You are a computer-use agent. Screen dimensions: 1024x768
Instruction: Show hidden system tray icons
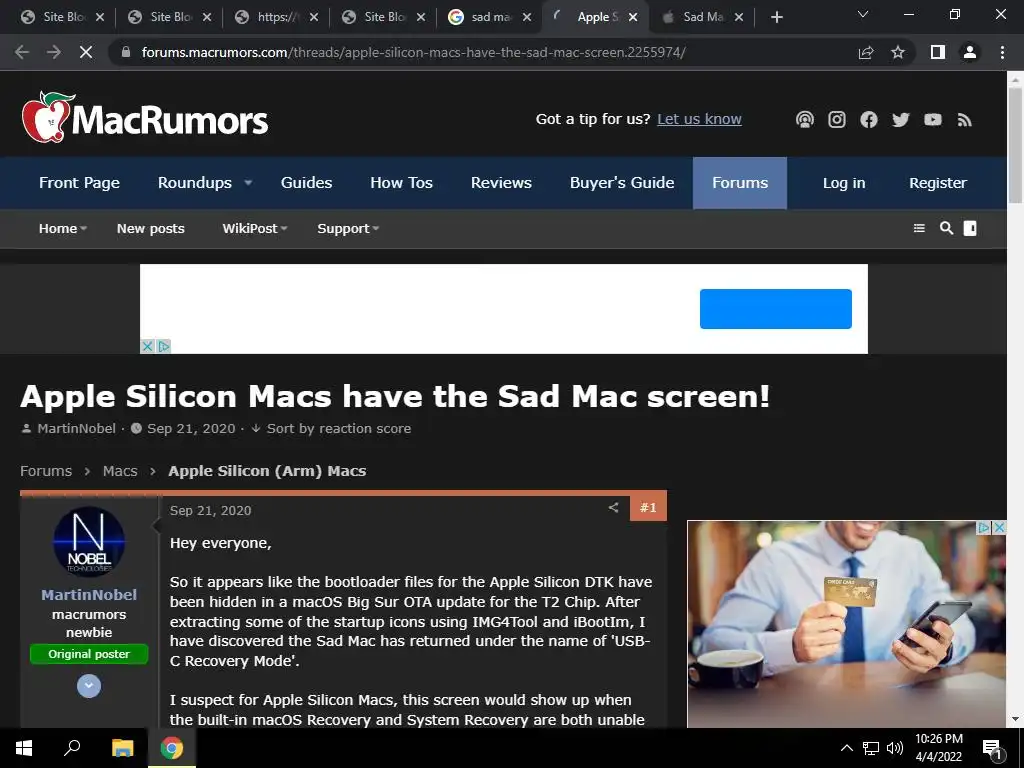click(846, 748)
